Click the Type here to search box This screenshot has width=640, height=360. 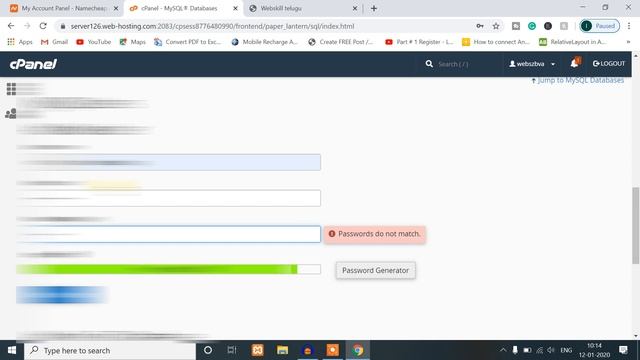tap(110, 350)
